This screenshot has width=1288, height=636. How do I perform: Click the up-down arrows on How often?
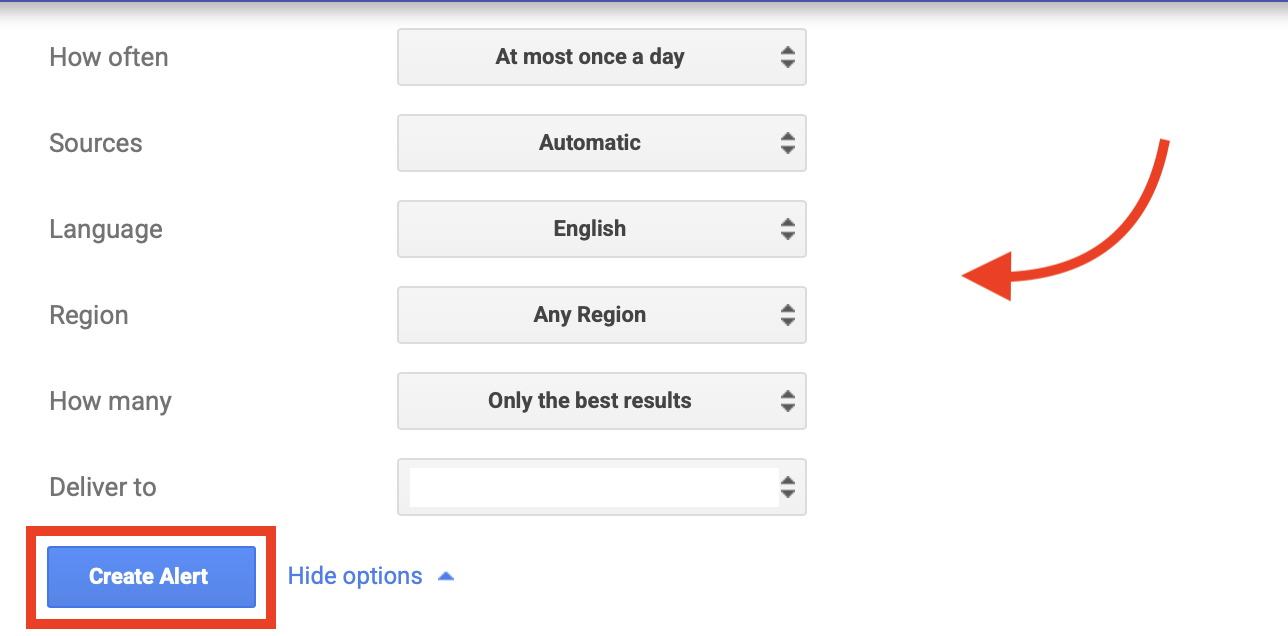tap(788, 57)
